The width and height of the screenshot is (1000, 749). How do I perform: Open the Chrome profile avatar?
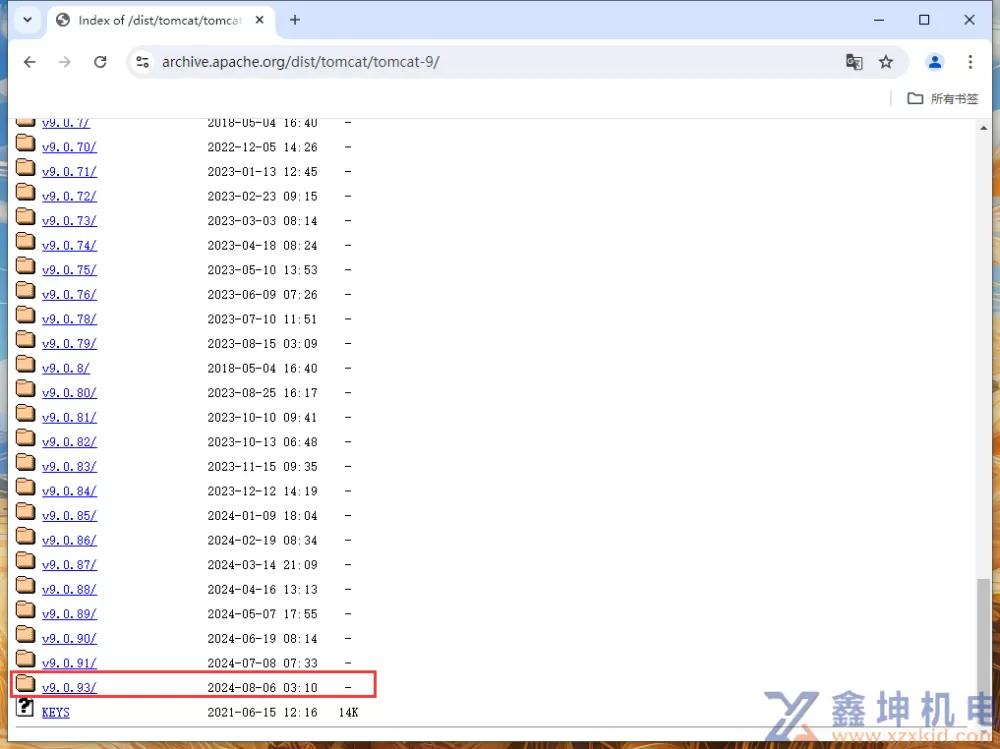click(935, 62)
